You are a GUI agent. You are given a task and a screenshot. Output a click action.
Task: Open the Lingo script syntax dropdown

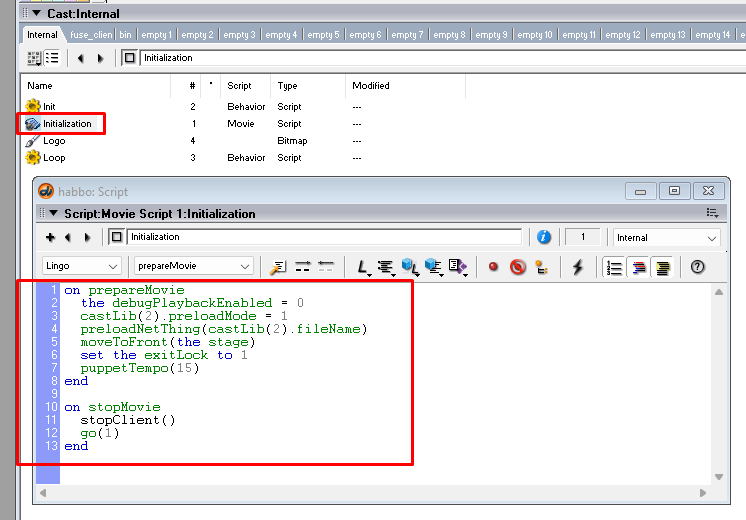[x=82, y=266]
